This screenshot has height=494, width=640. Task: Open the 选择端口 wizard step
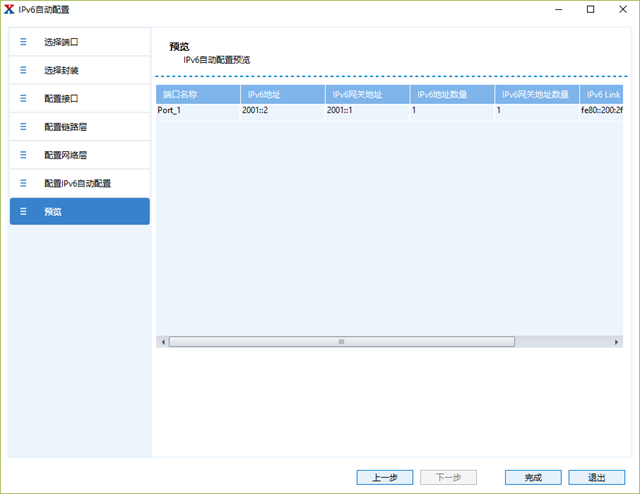pyautogui.click(x=80, y=42)
